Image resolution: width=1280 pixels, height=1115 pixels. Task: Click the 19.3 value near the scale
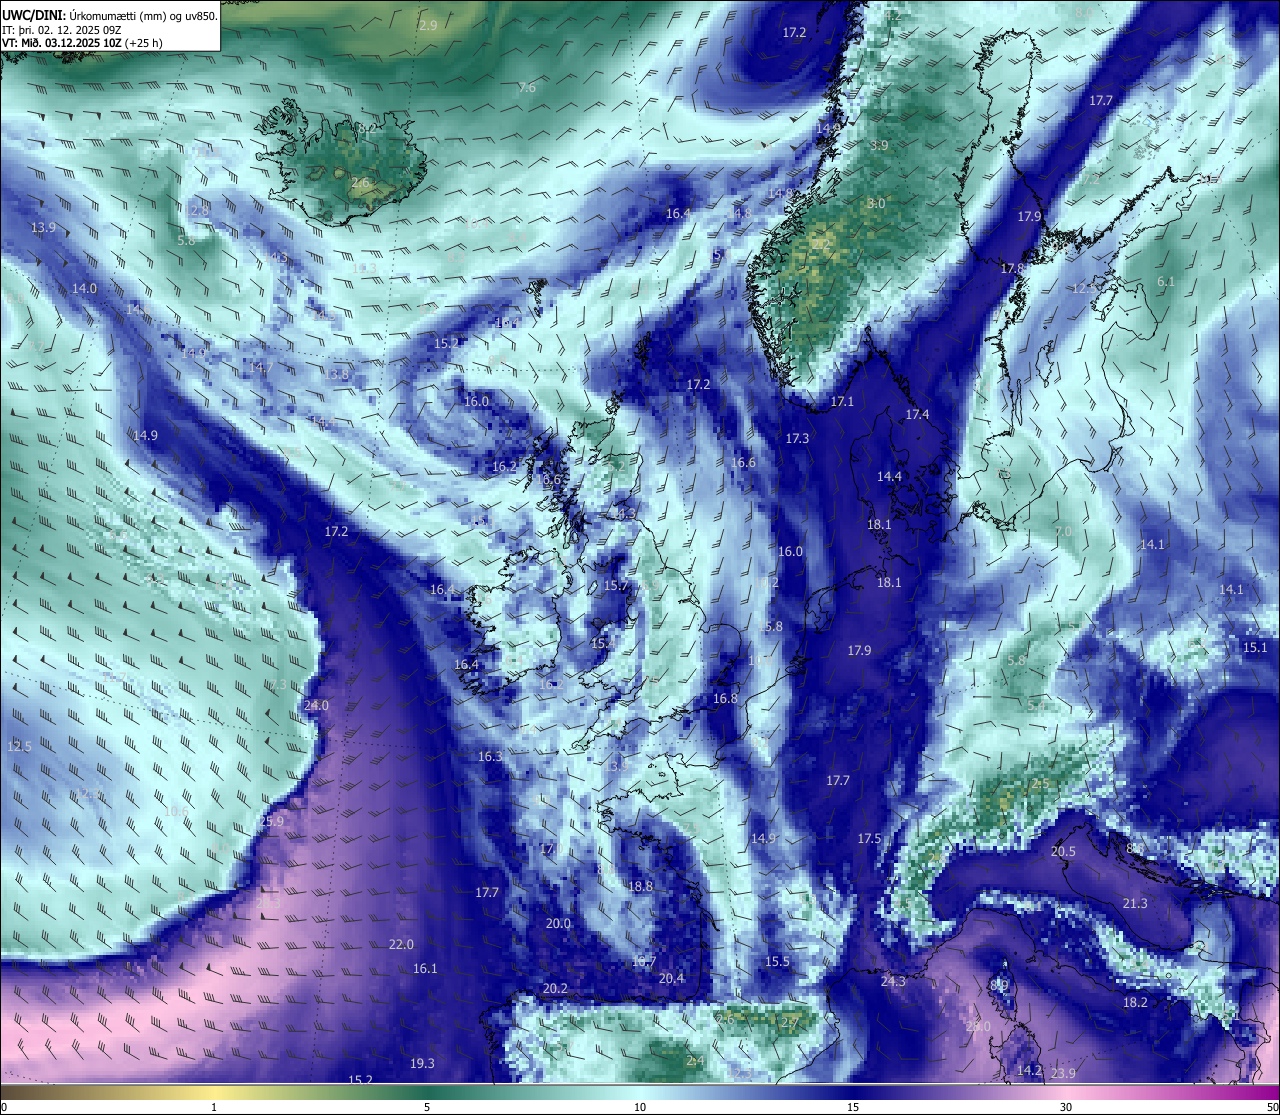click(x=423, y=1063)
